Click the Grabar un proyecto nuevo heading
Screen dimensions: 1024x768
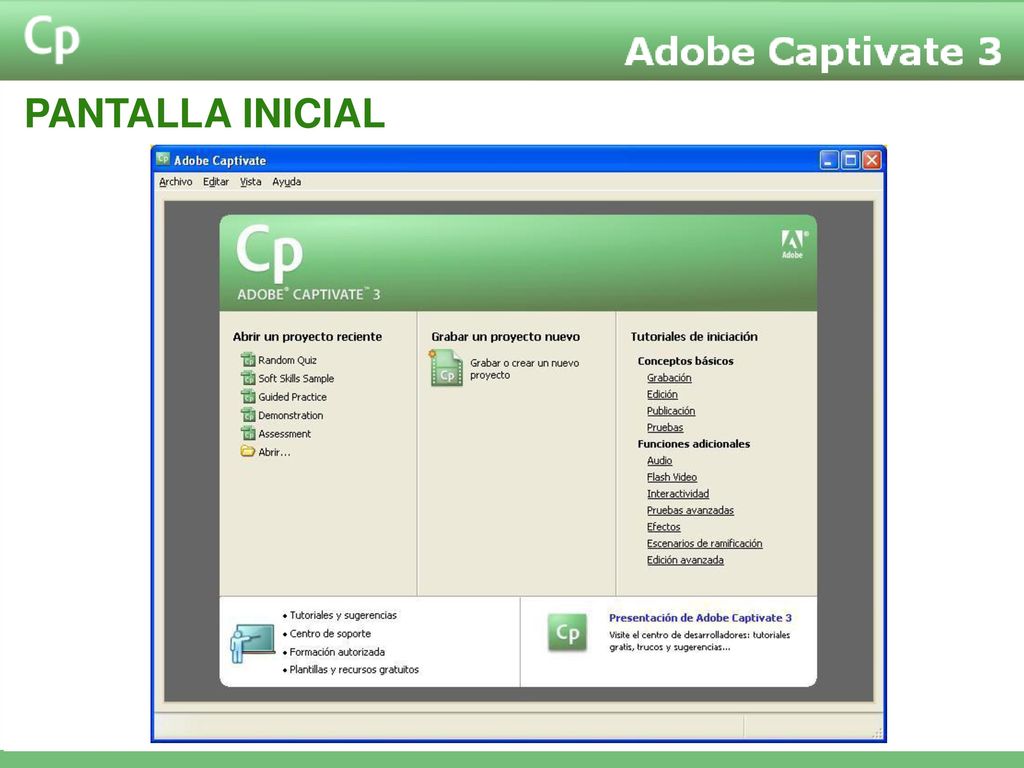[505, 337]
